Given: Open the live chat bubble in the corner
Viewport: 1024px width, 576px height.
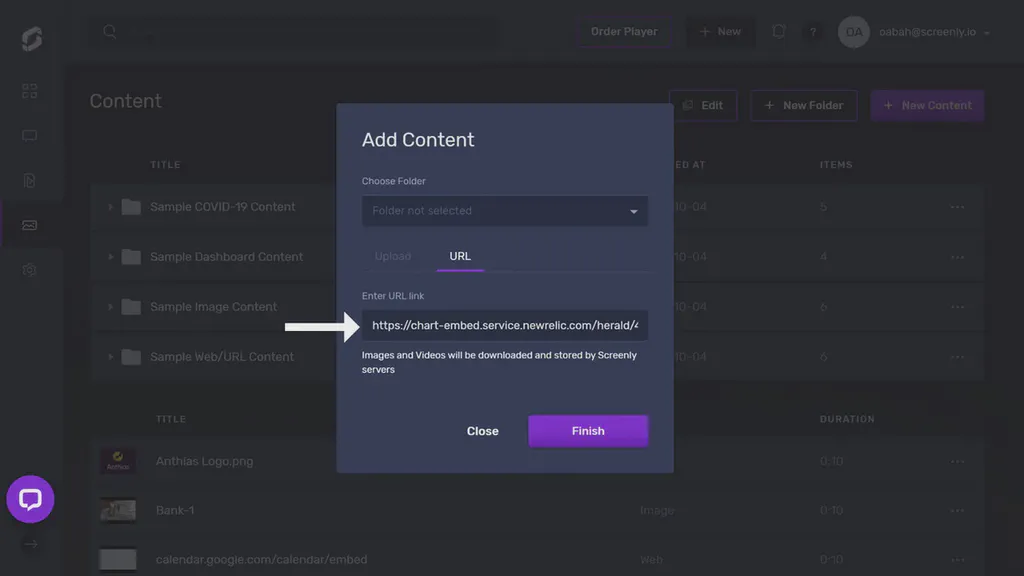Looking at the screenshot, I should click(30, 499).
